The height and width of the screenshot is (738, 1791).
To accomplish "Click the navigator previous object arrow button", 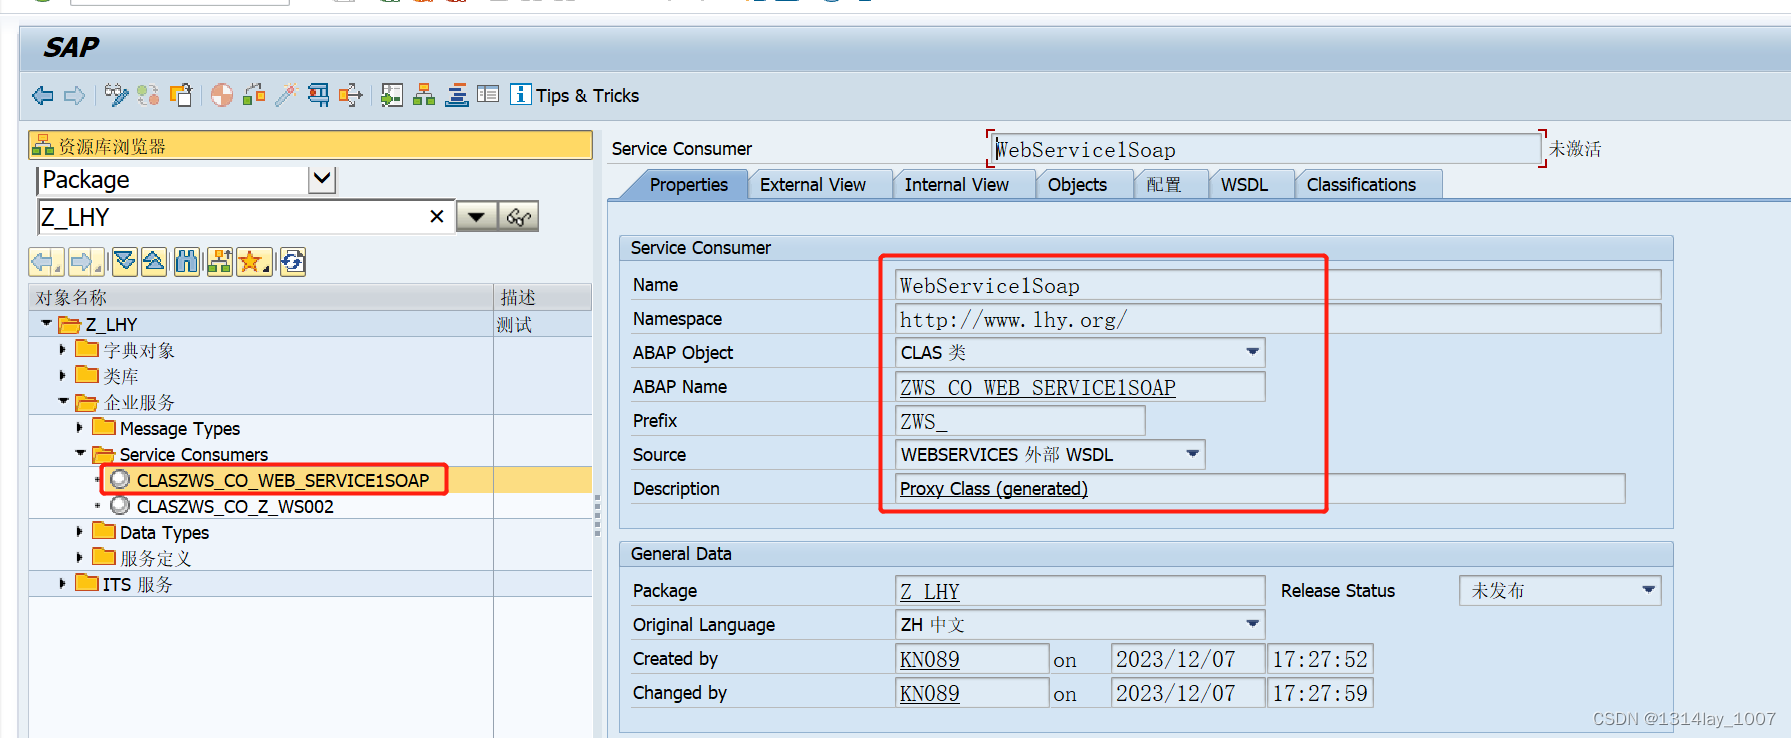I will point(46,262).
